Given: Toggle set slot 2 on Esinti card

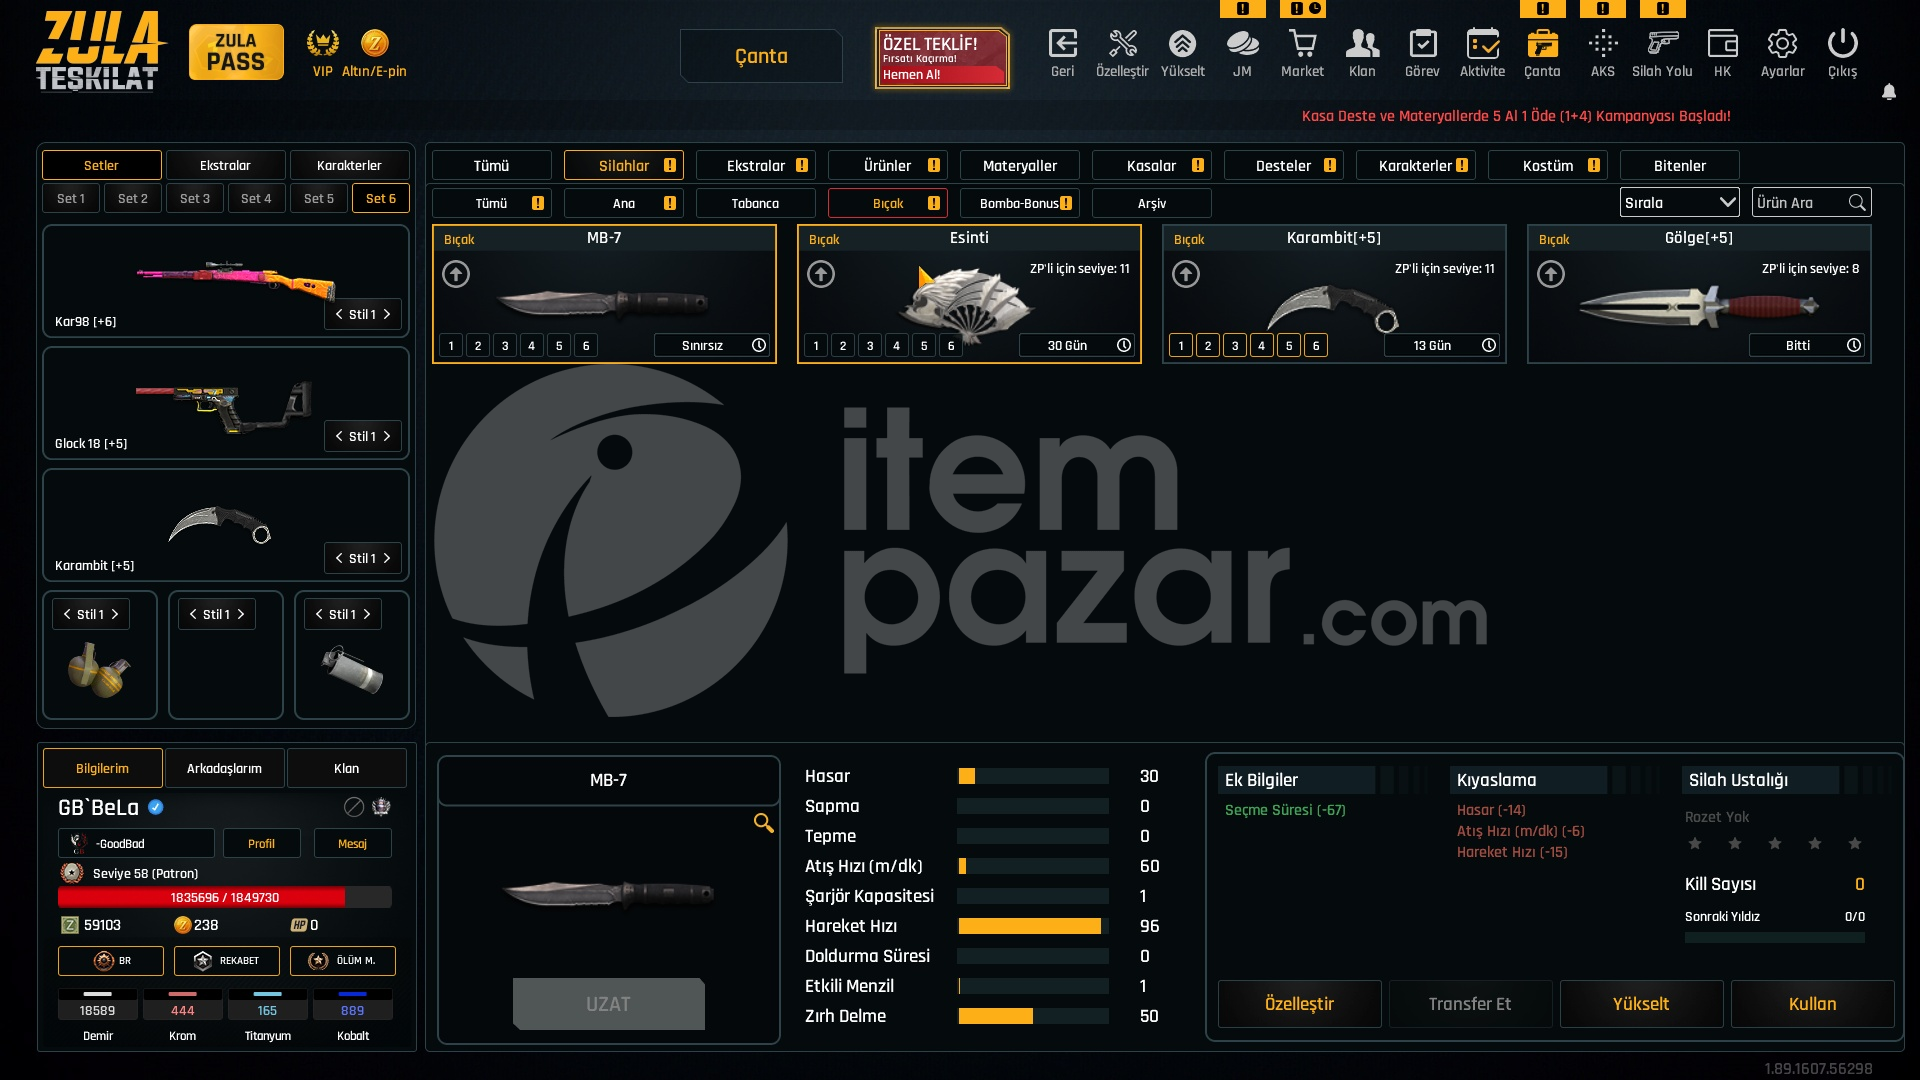Looking at the screenshot, I should tap(843, 346).
